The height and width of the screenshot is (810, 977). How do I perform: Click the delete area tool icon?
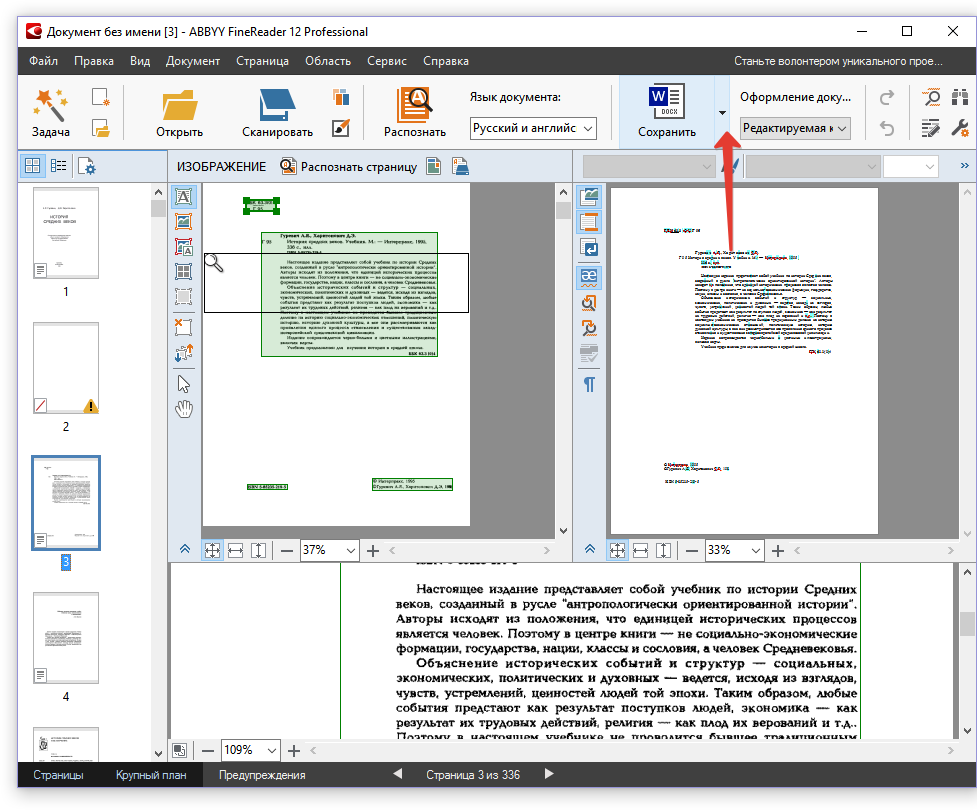183,326
